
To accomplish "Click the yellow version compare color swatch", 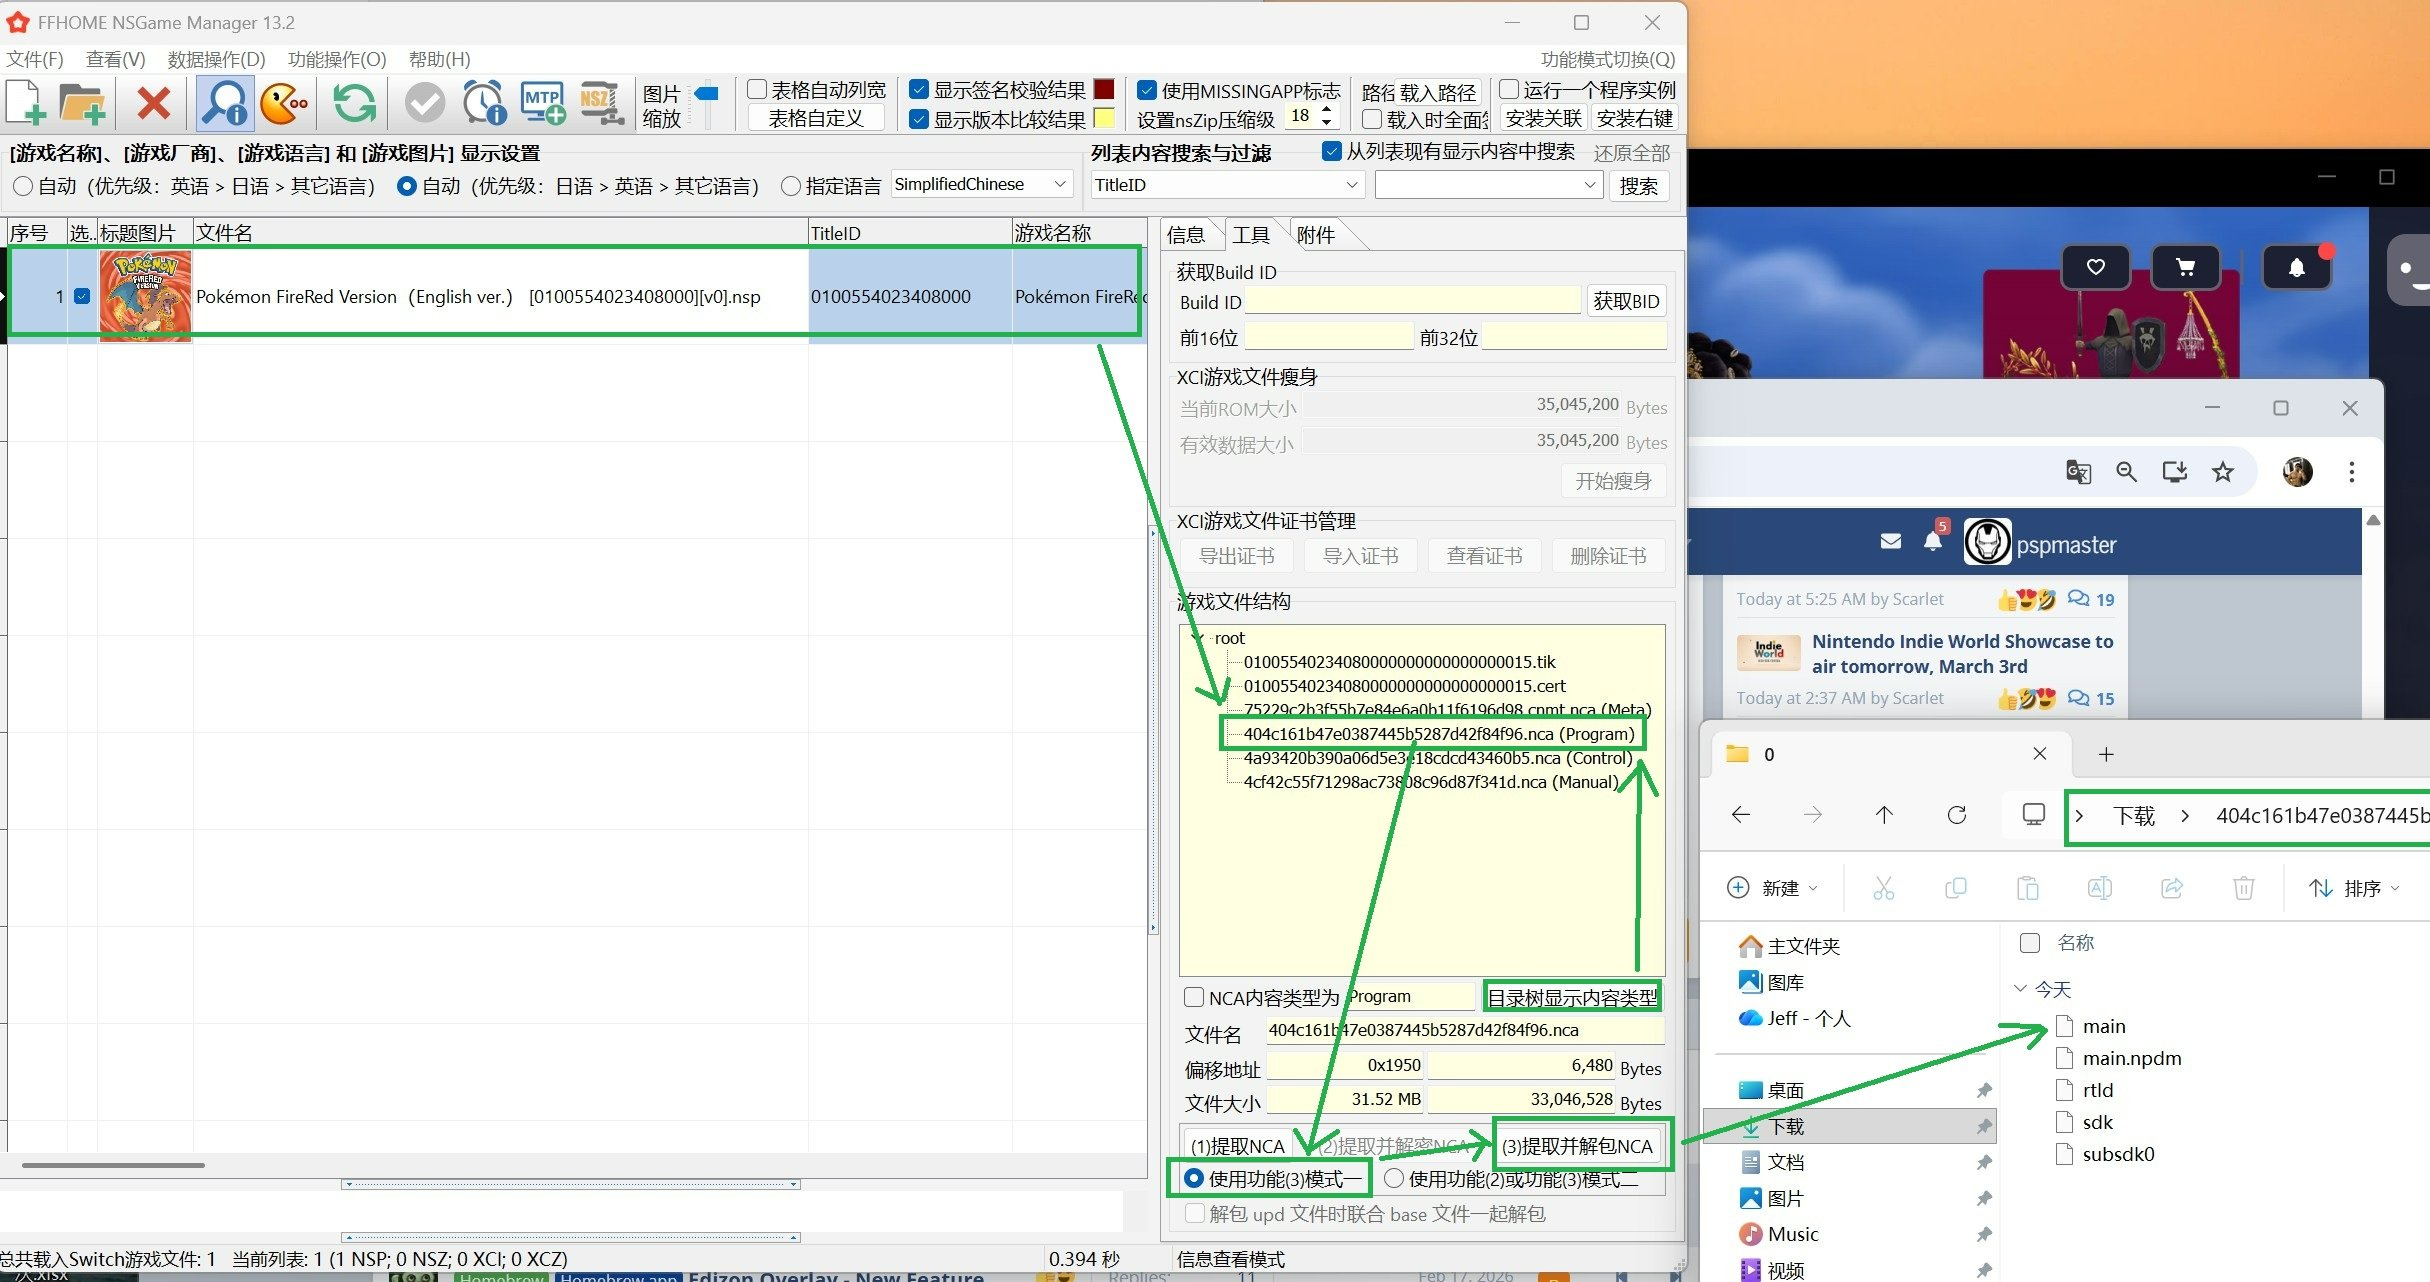I will coord(1104,118).
